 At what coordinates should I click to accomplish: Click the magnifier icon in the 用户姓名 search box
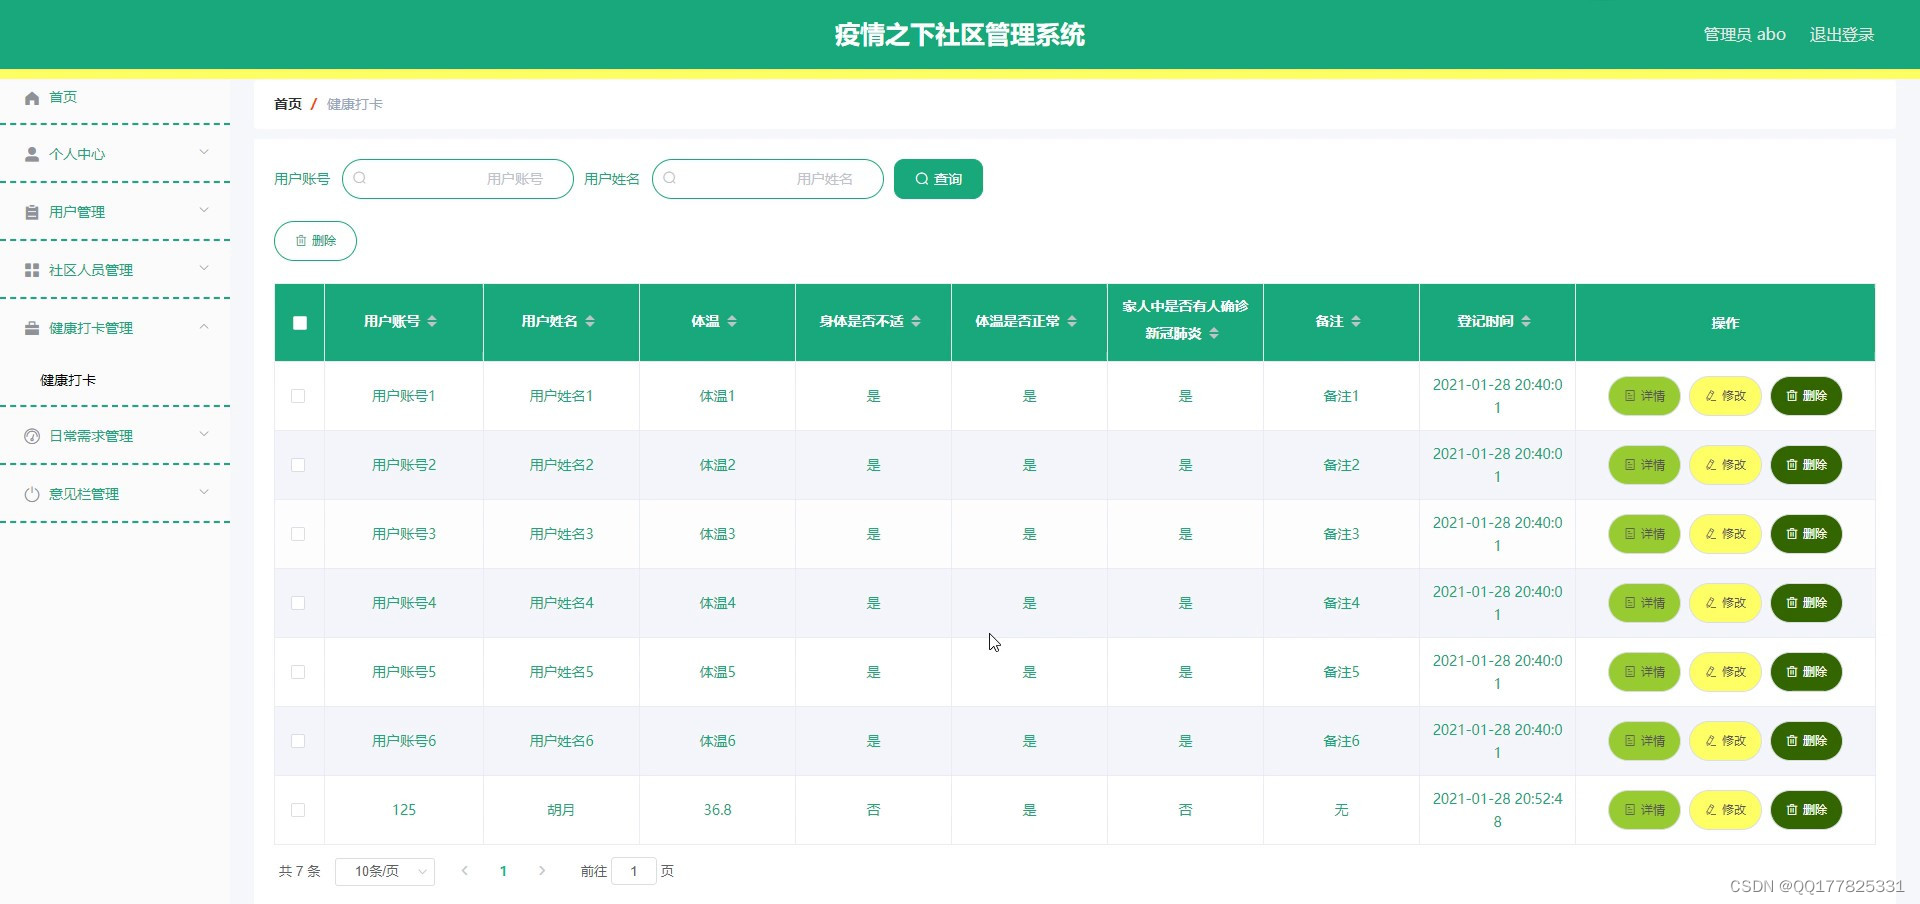click(670, 178)
